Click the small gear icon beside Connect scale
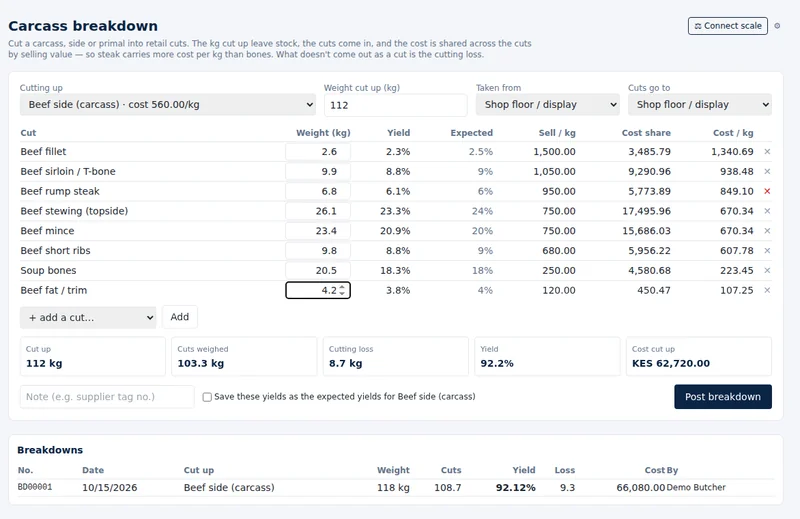 (777, 26)
